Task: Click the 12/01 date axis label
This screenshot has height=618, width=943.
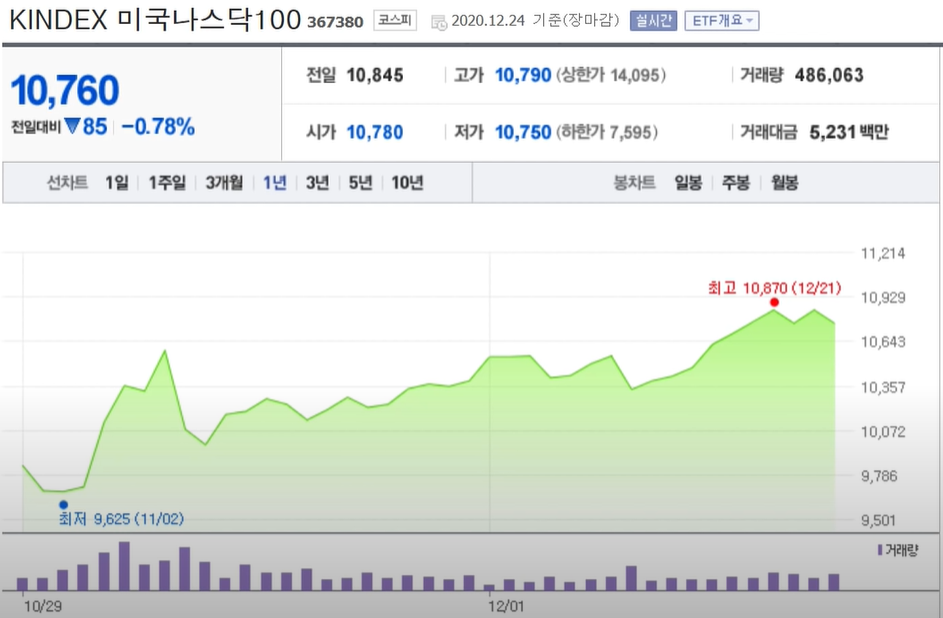Action: (506, 606)
